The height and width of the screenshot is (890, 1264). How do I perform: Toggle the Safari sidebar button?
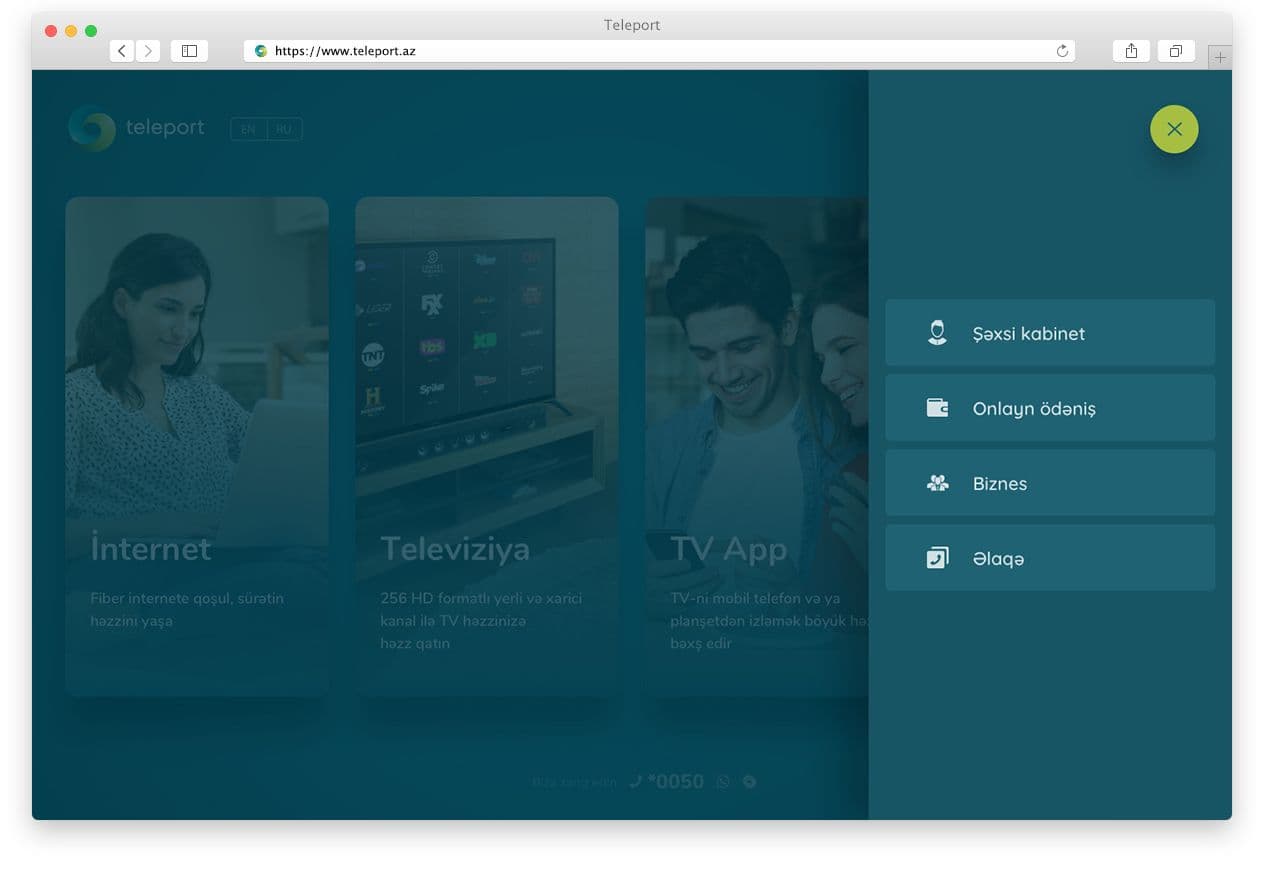tap(189, 51)
